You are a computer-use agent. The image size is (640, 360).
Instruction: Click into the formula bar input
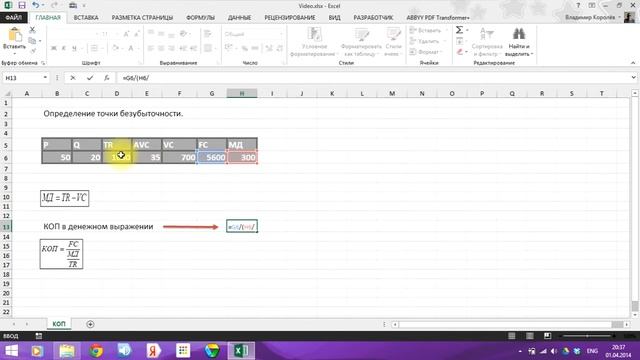pos(373,78)
